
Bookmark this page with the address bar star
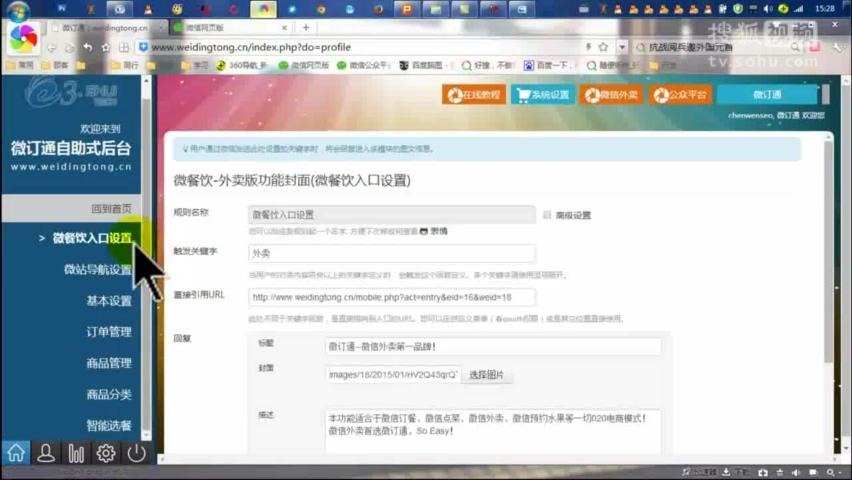point(603,47)
